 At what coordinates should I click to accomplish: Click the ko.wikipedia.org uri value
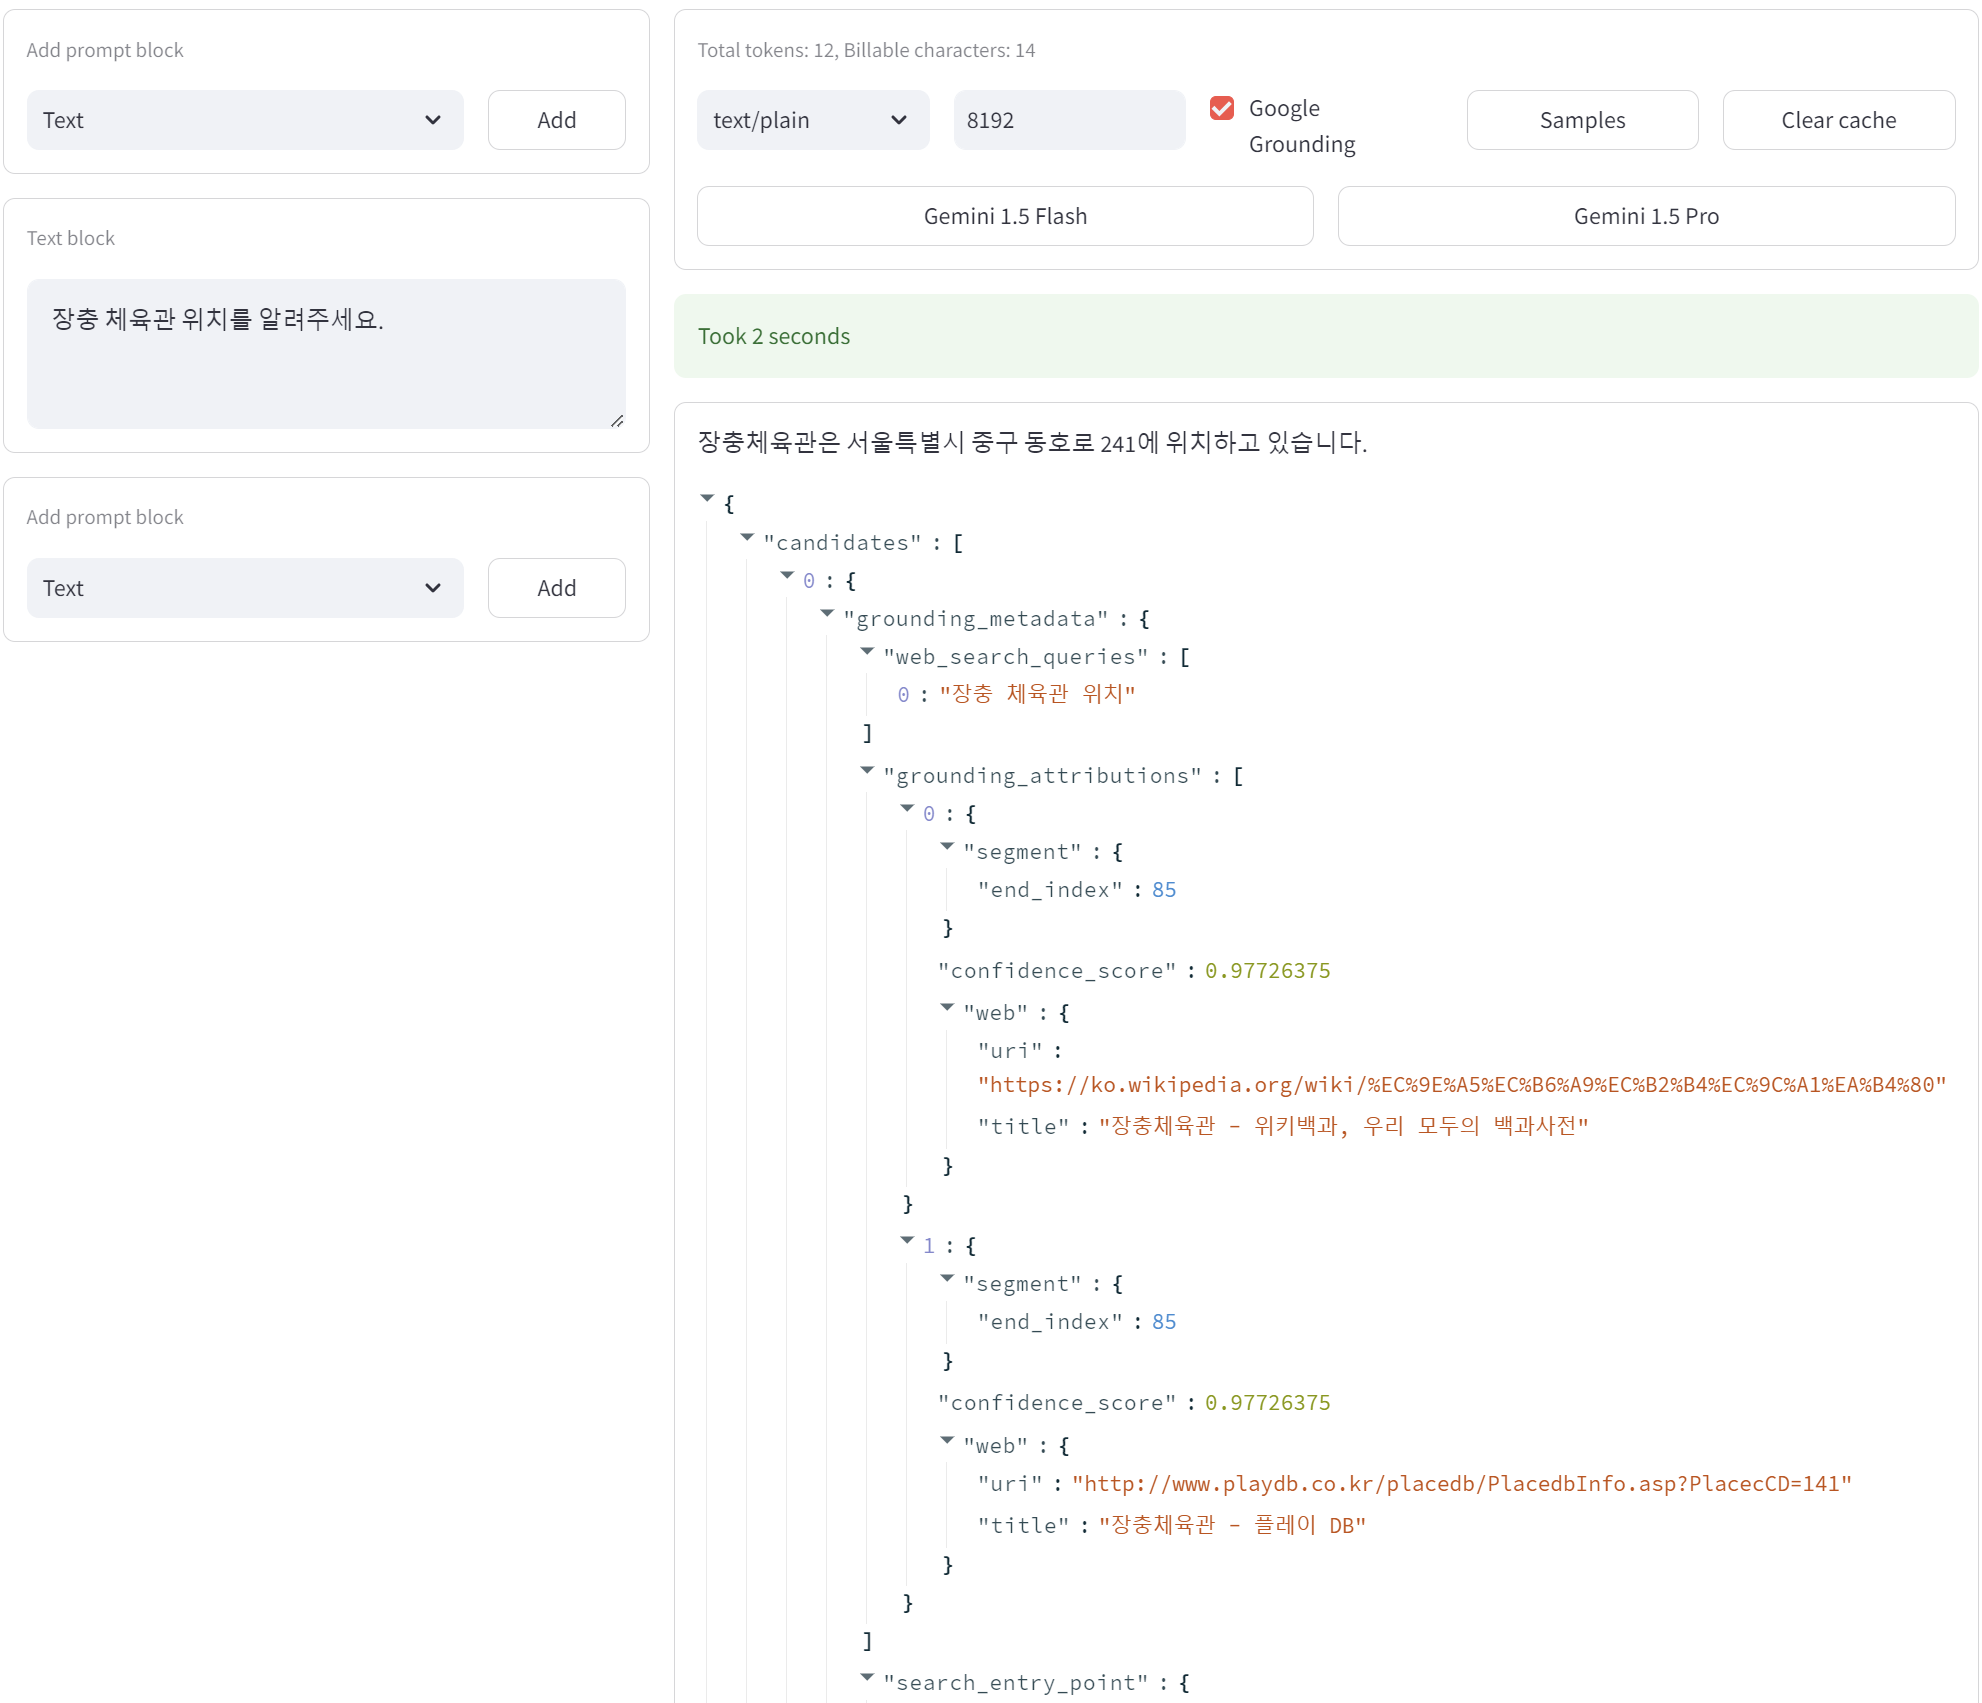[1461, 1085]
